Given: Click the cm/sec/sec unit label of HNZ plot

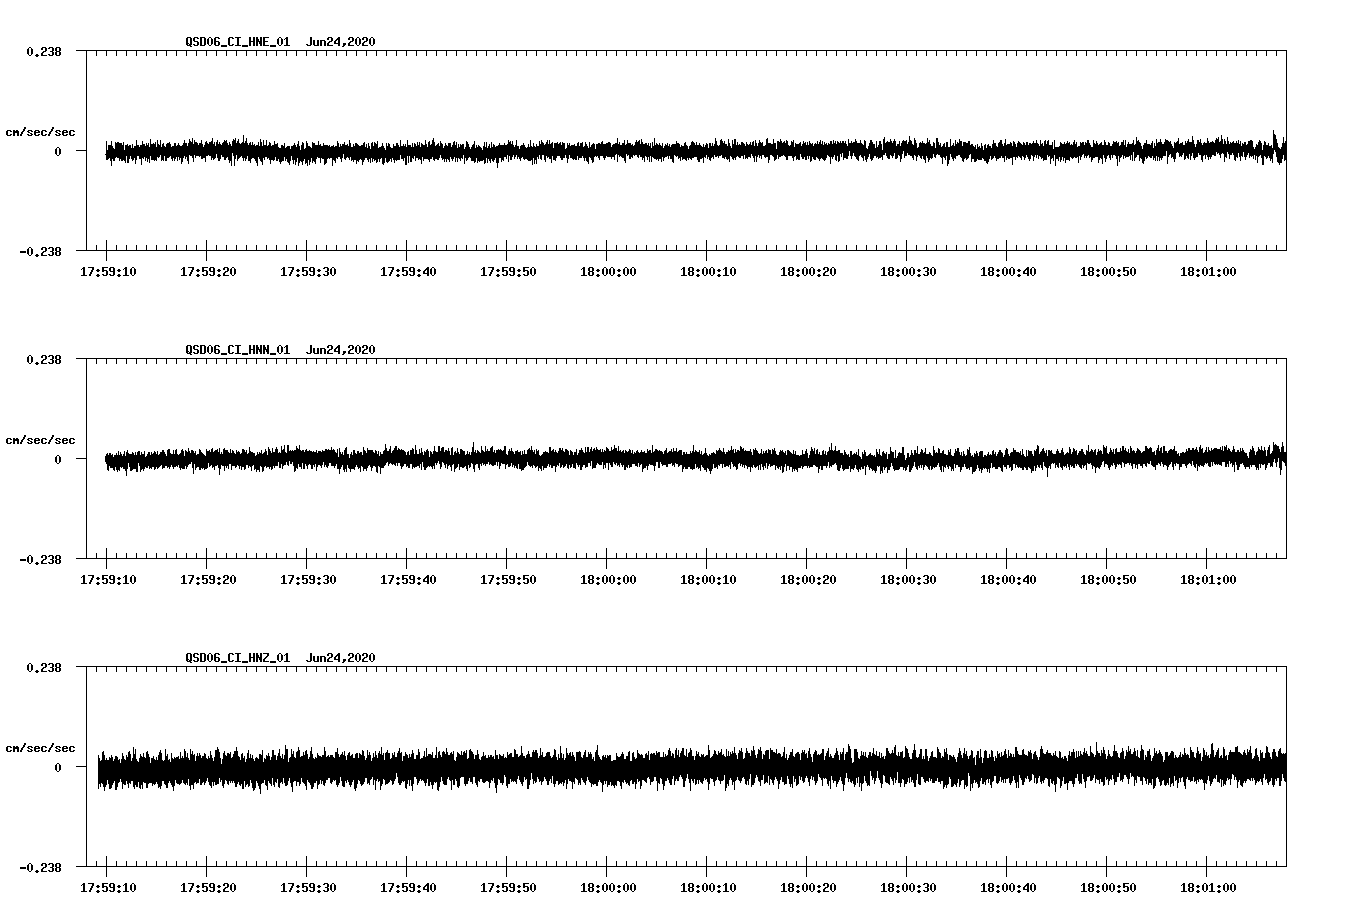Looking at the screenshot, I should (40, 748).
